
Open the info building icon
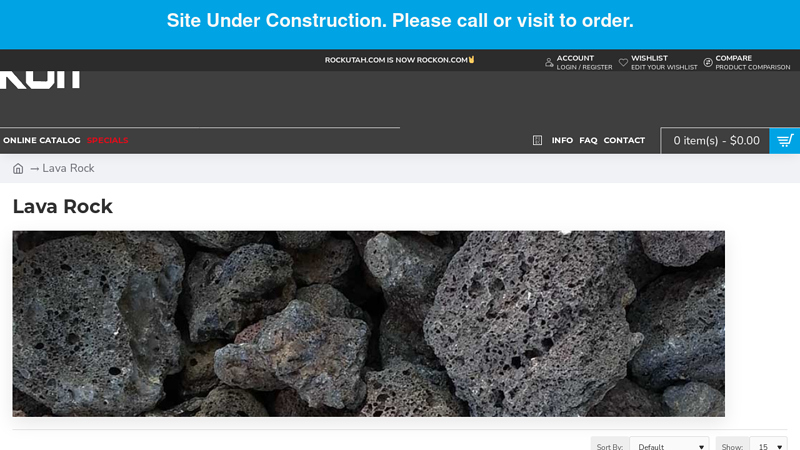pos(537,140)
